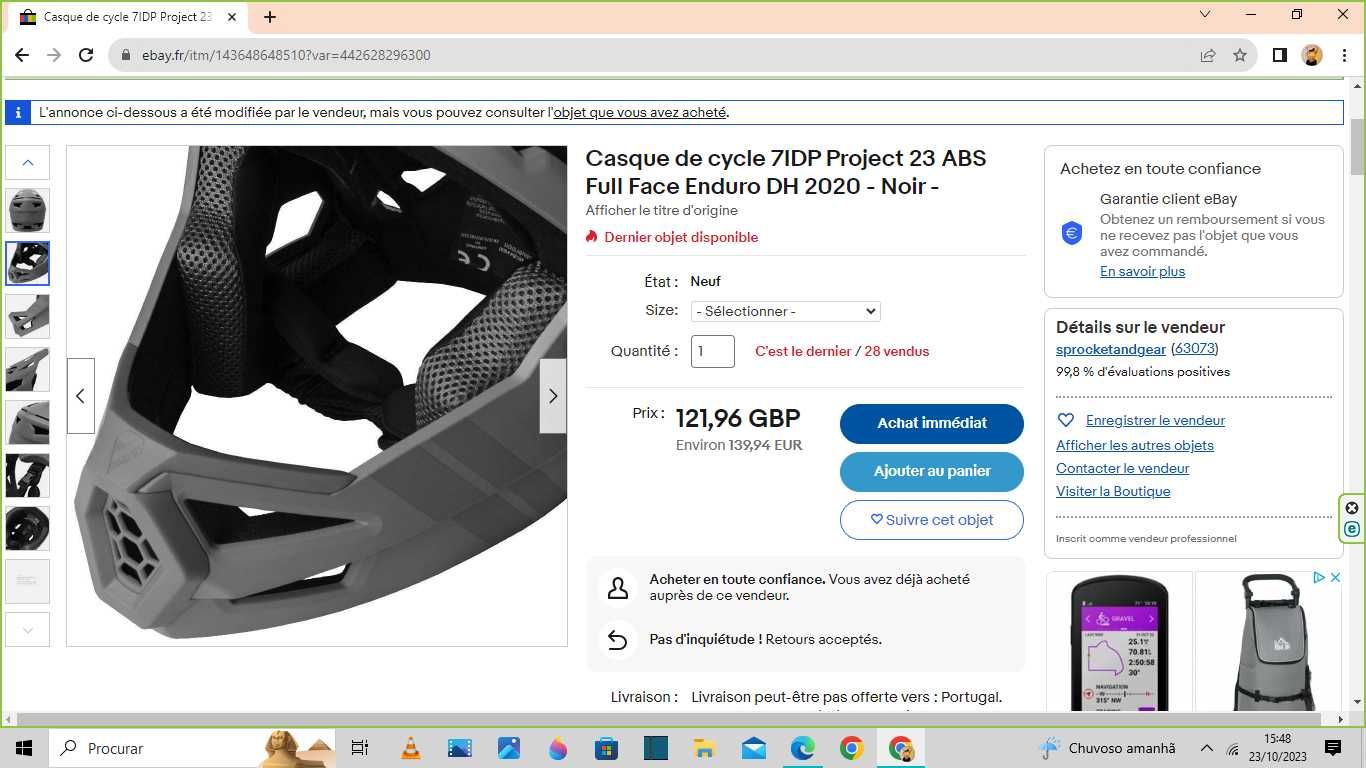Image resolution: width=1366 pixels, height=768 pixels.
Task: Click the blue info icon in the notice
Action: (x=19, y=112)
